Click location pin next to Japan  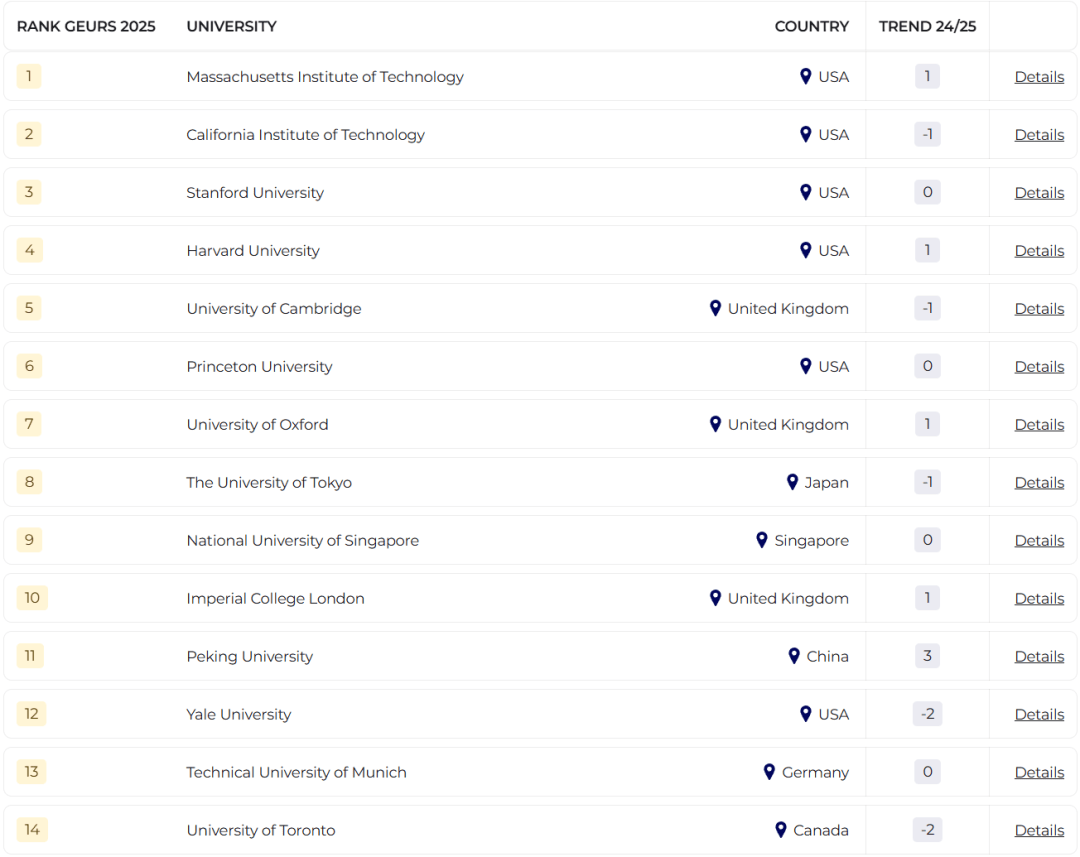point(792,482)
